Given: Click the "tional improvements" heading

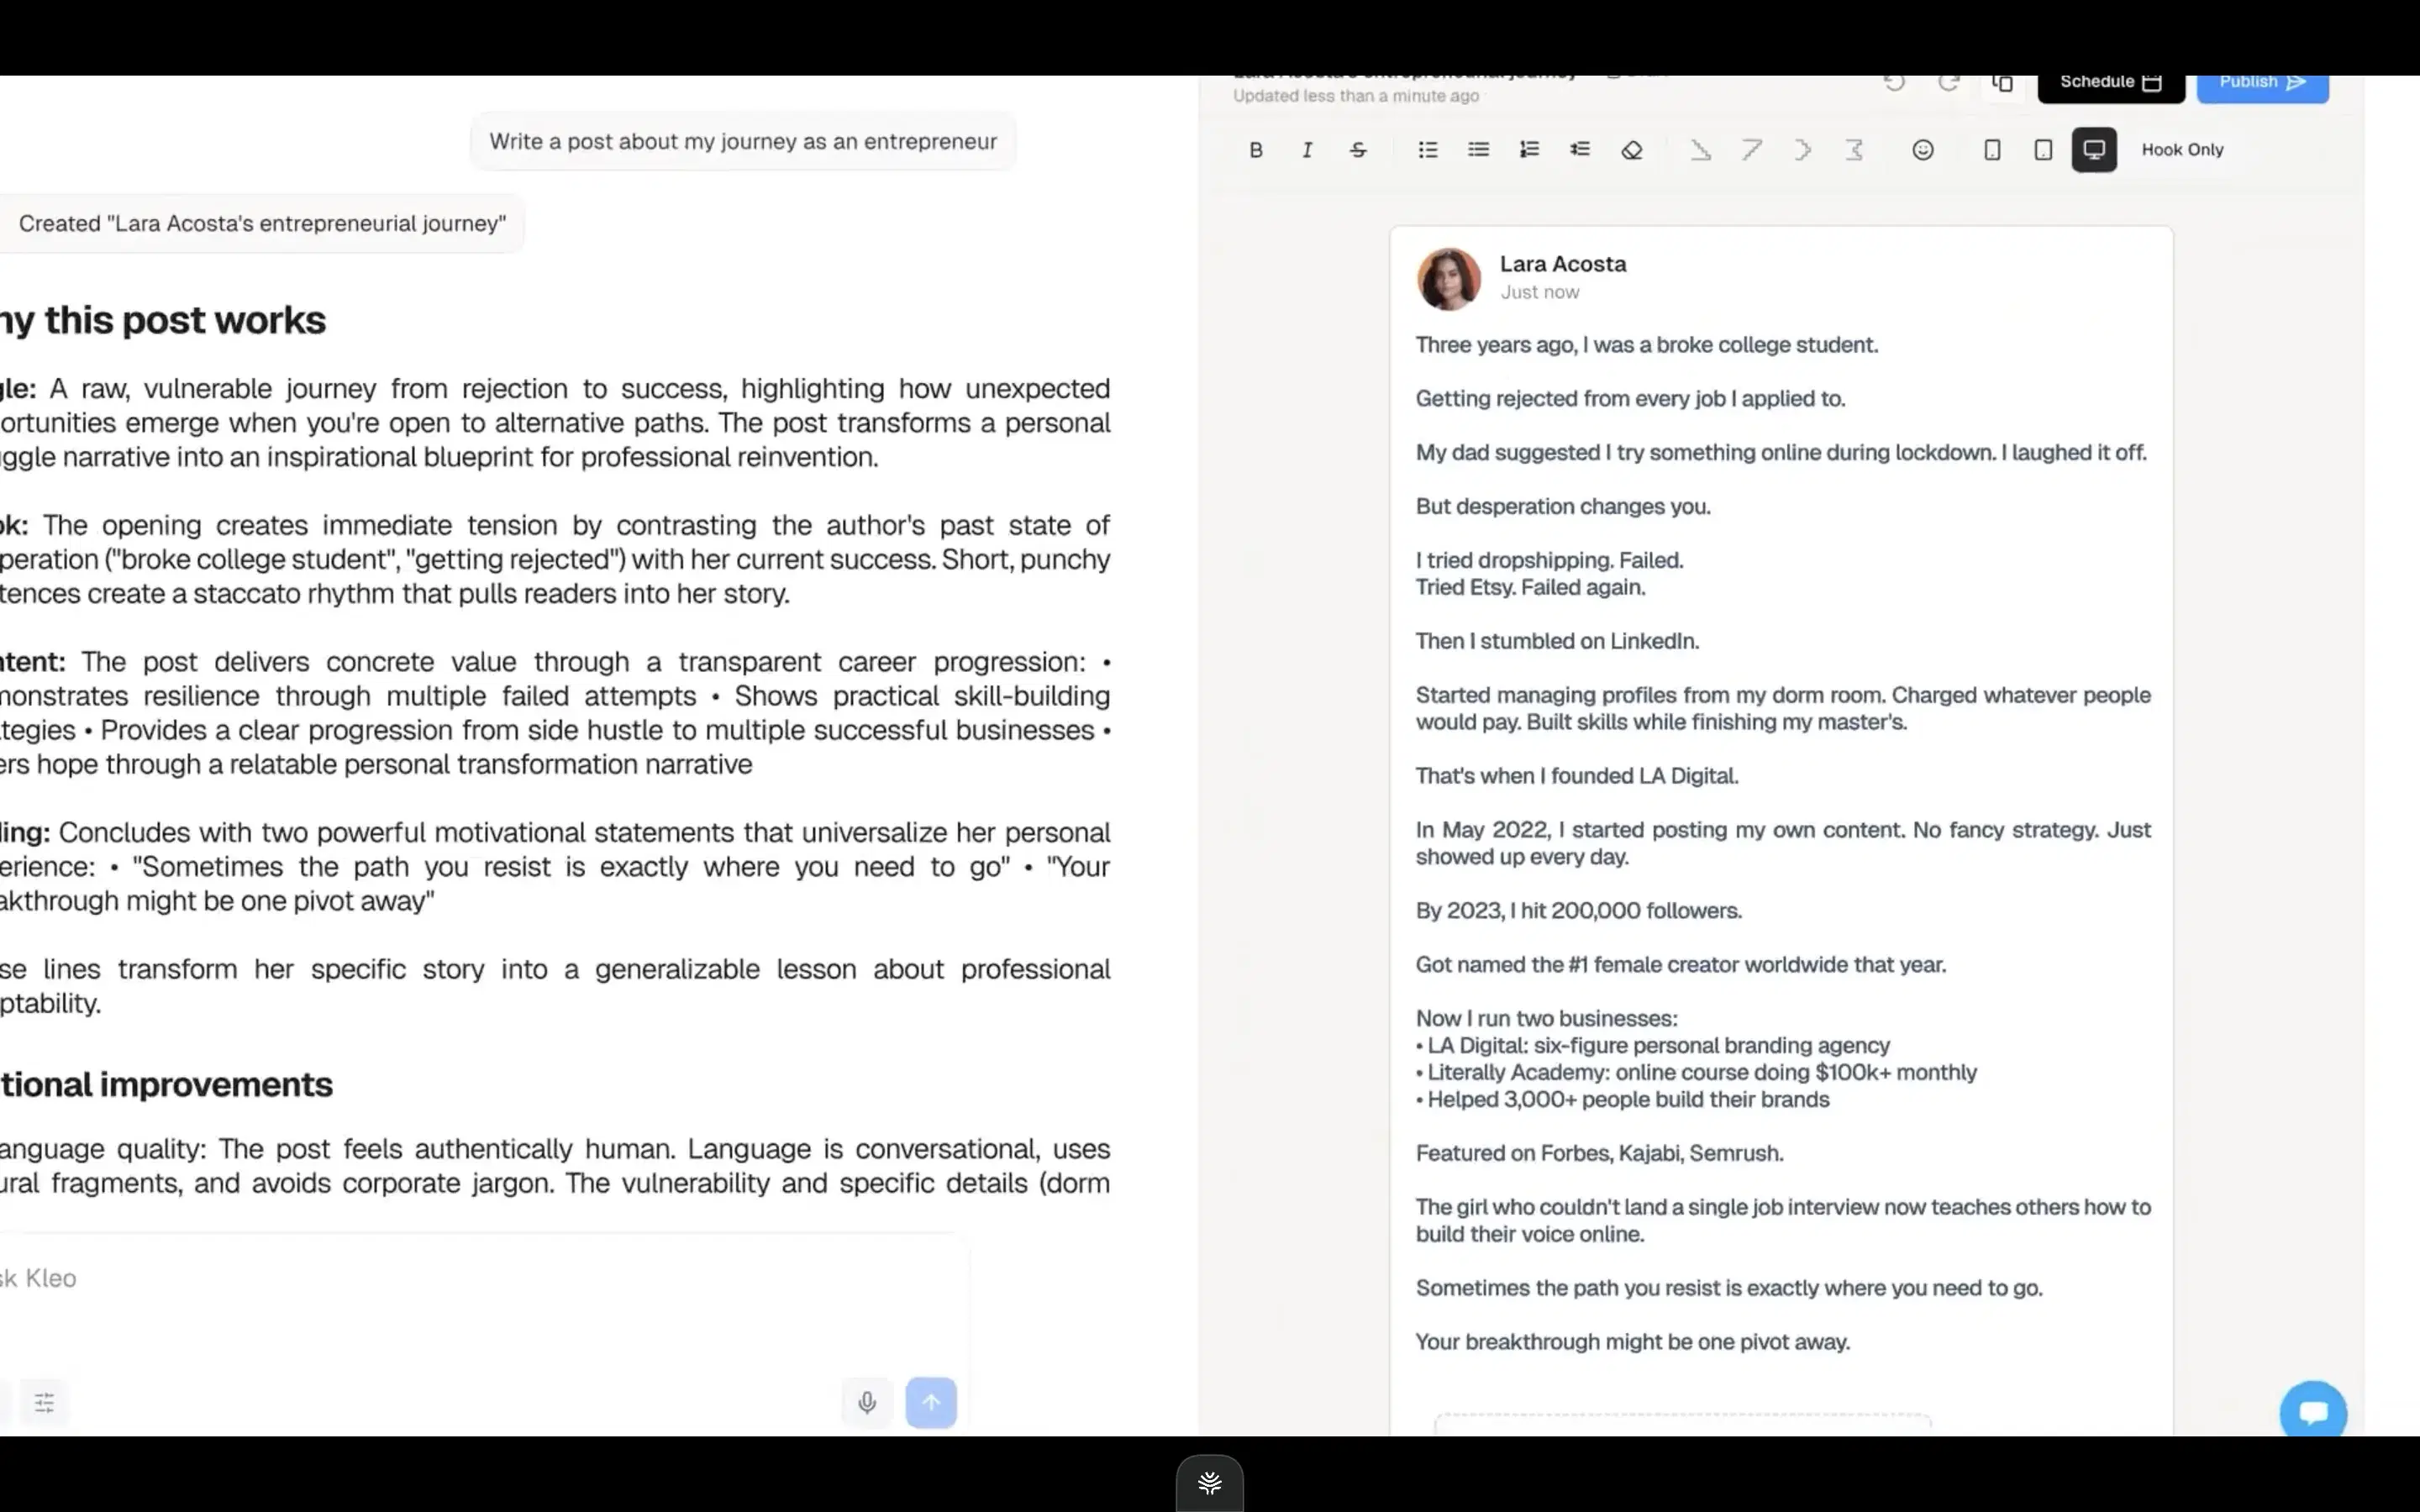Looking at the screenshot, I should tap(166, 1085).
